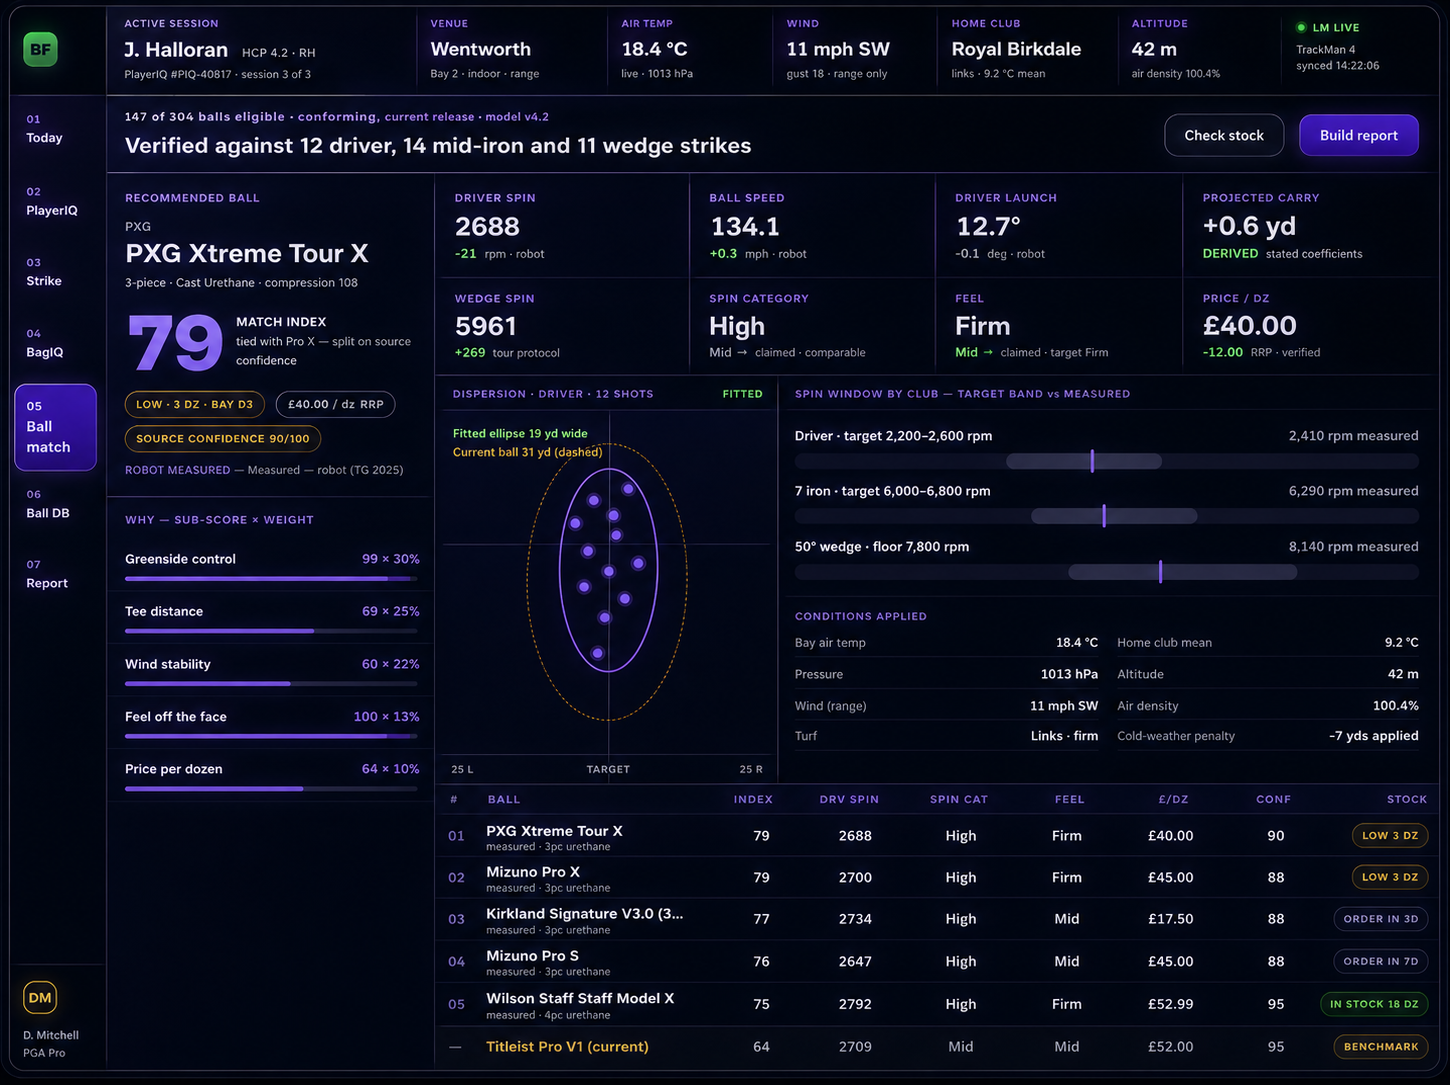
Task: Click the Price / DZ £40.00 card
Action: [1310, 327]
